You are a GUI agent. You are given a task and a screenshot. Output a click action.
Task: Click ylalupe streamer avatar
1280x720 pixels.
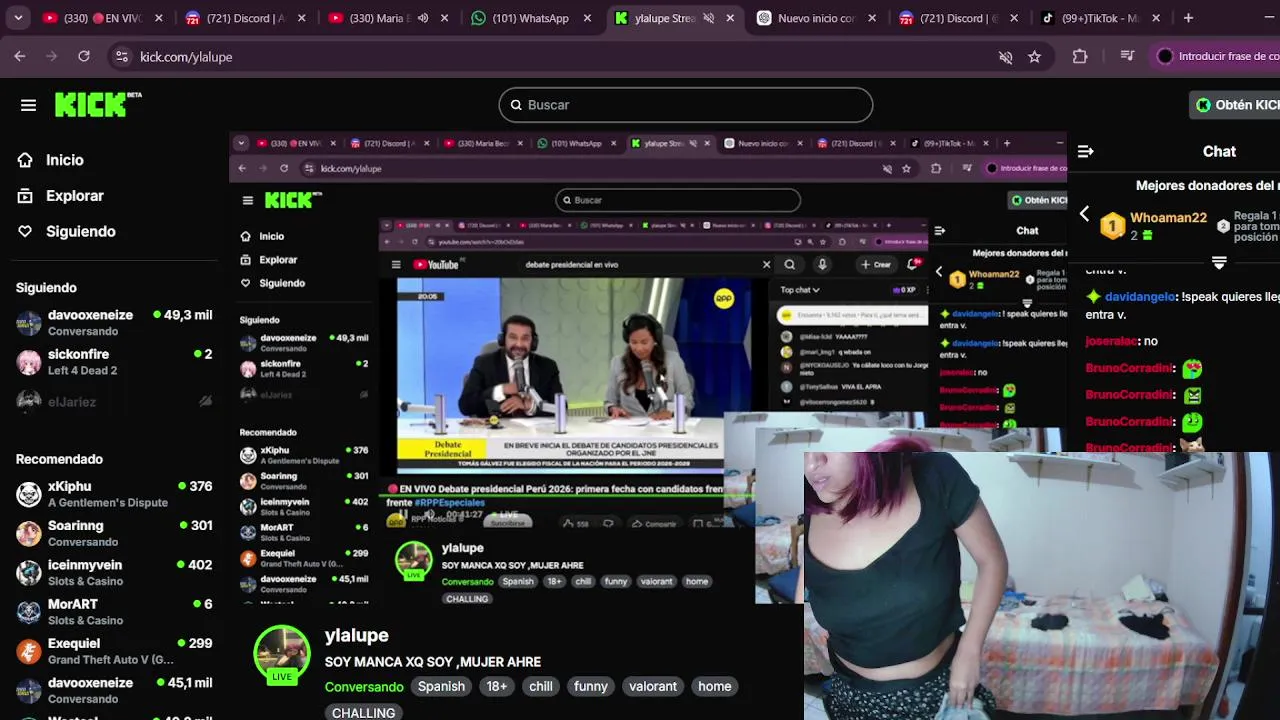point(282,655)
